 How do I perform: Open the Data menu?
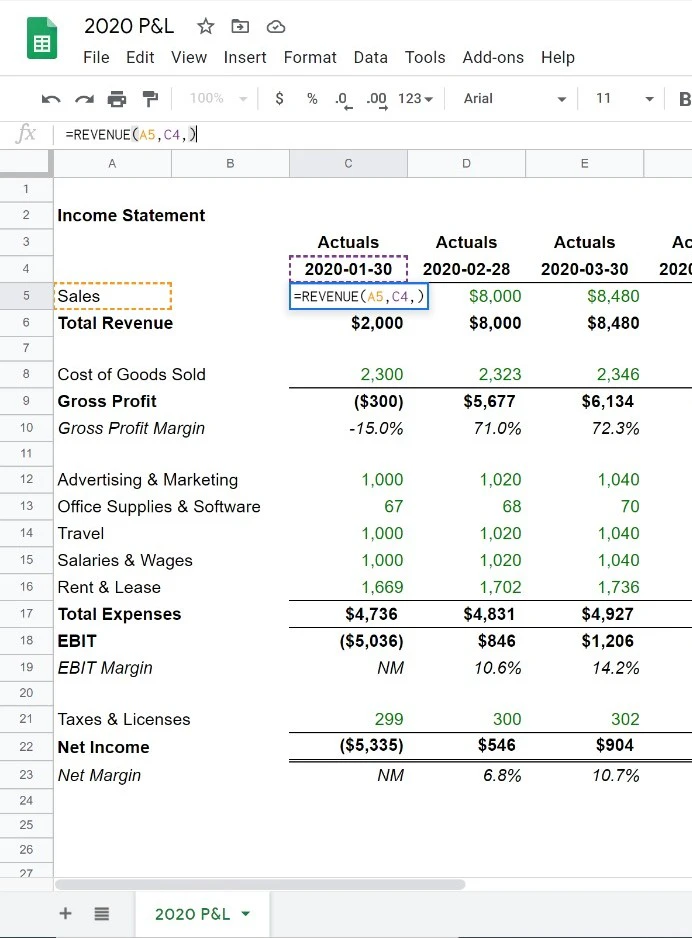pyautogui.click(x=370, y=57)
